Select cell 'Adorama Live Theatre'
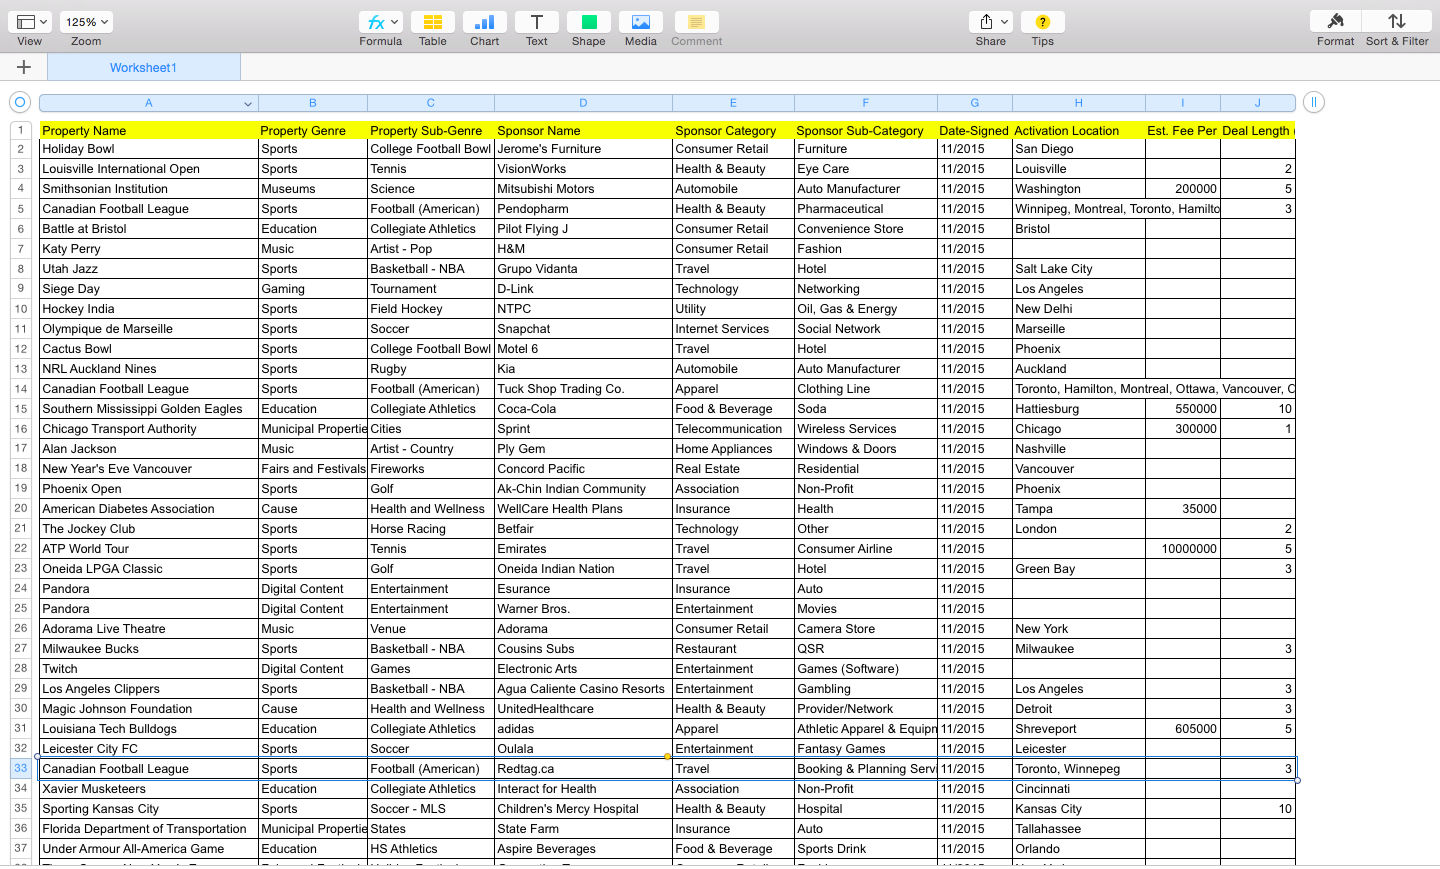The width and height of the screenshot is (1440, 869). [149, 629]
